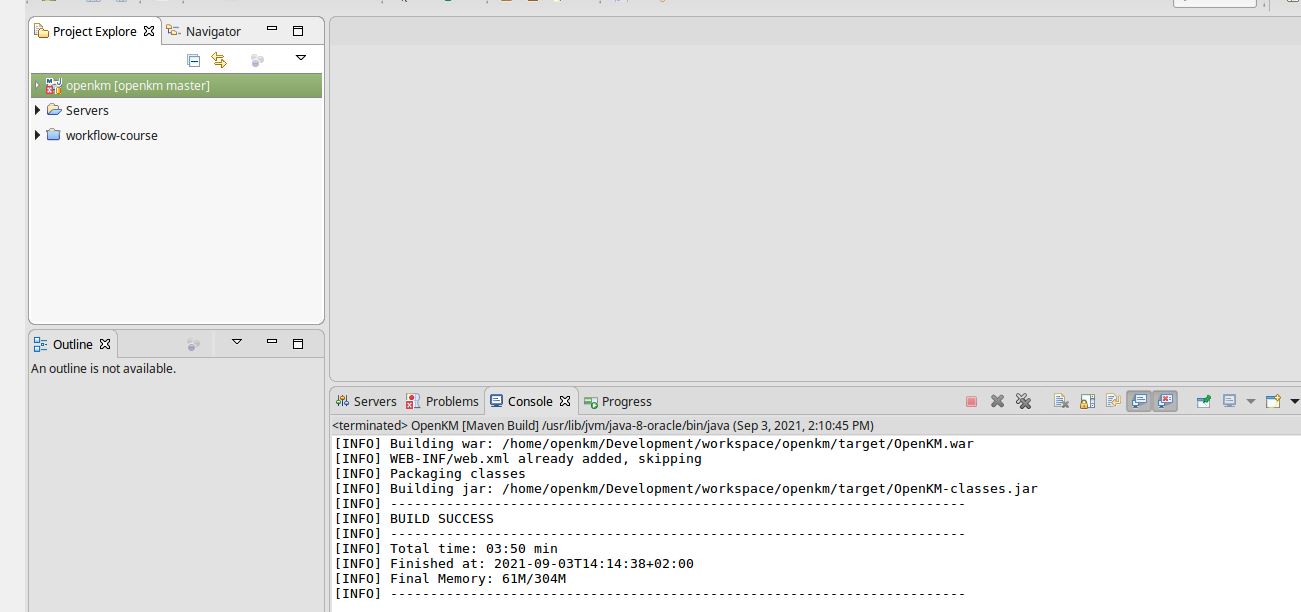
Task: Pin the current console
Action: 1204,401
